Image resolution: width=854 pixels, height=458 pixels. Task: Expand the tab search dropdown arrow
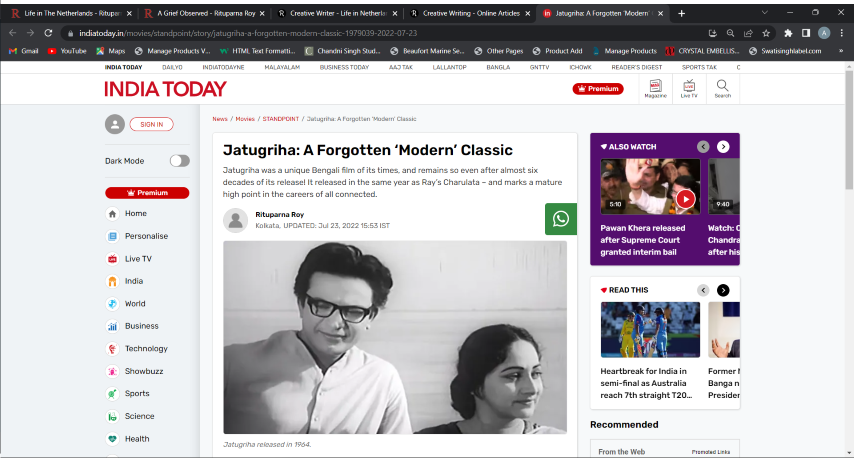[x=765, y=13]
